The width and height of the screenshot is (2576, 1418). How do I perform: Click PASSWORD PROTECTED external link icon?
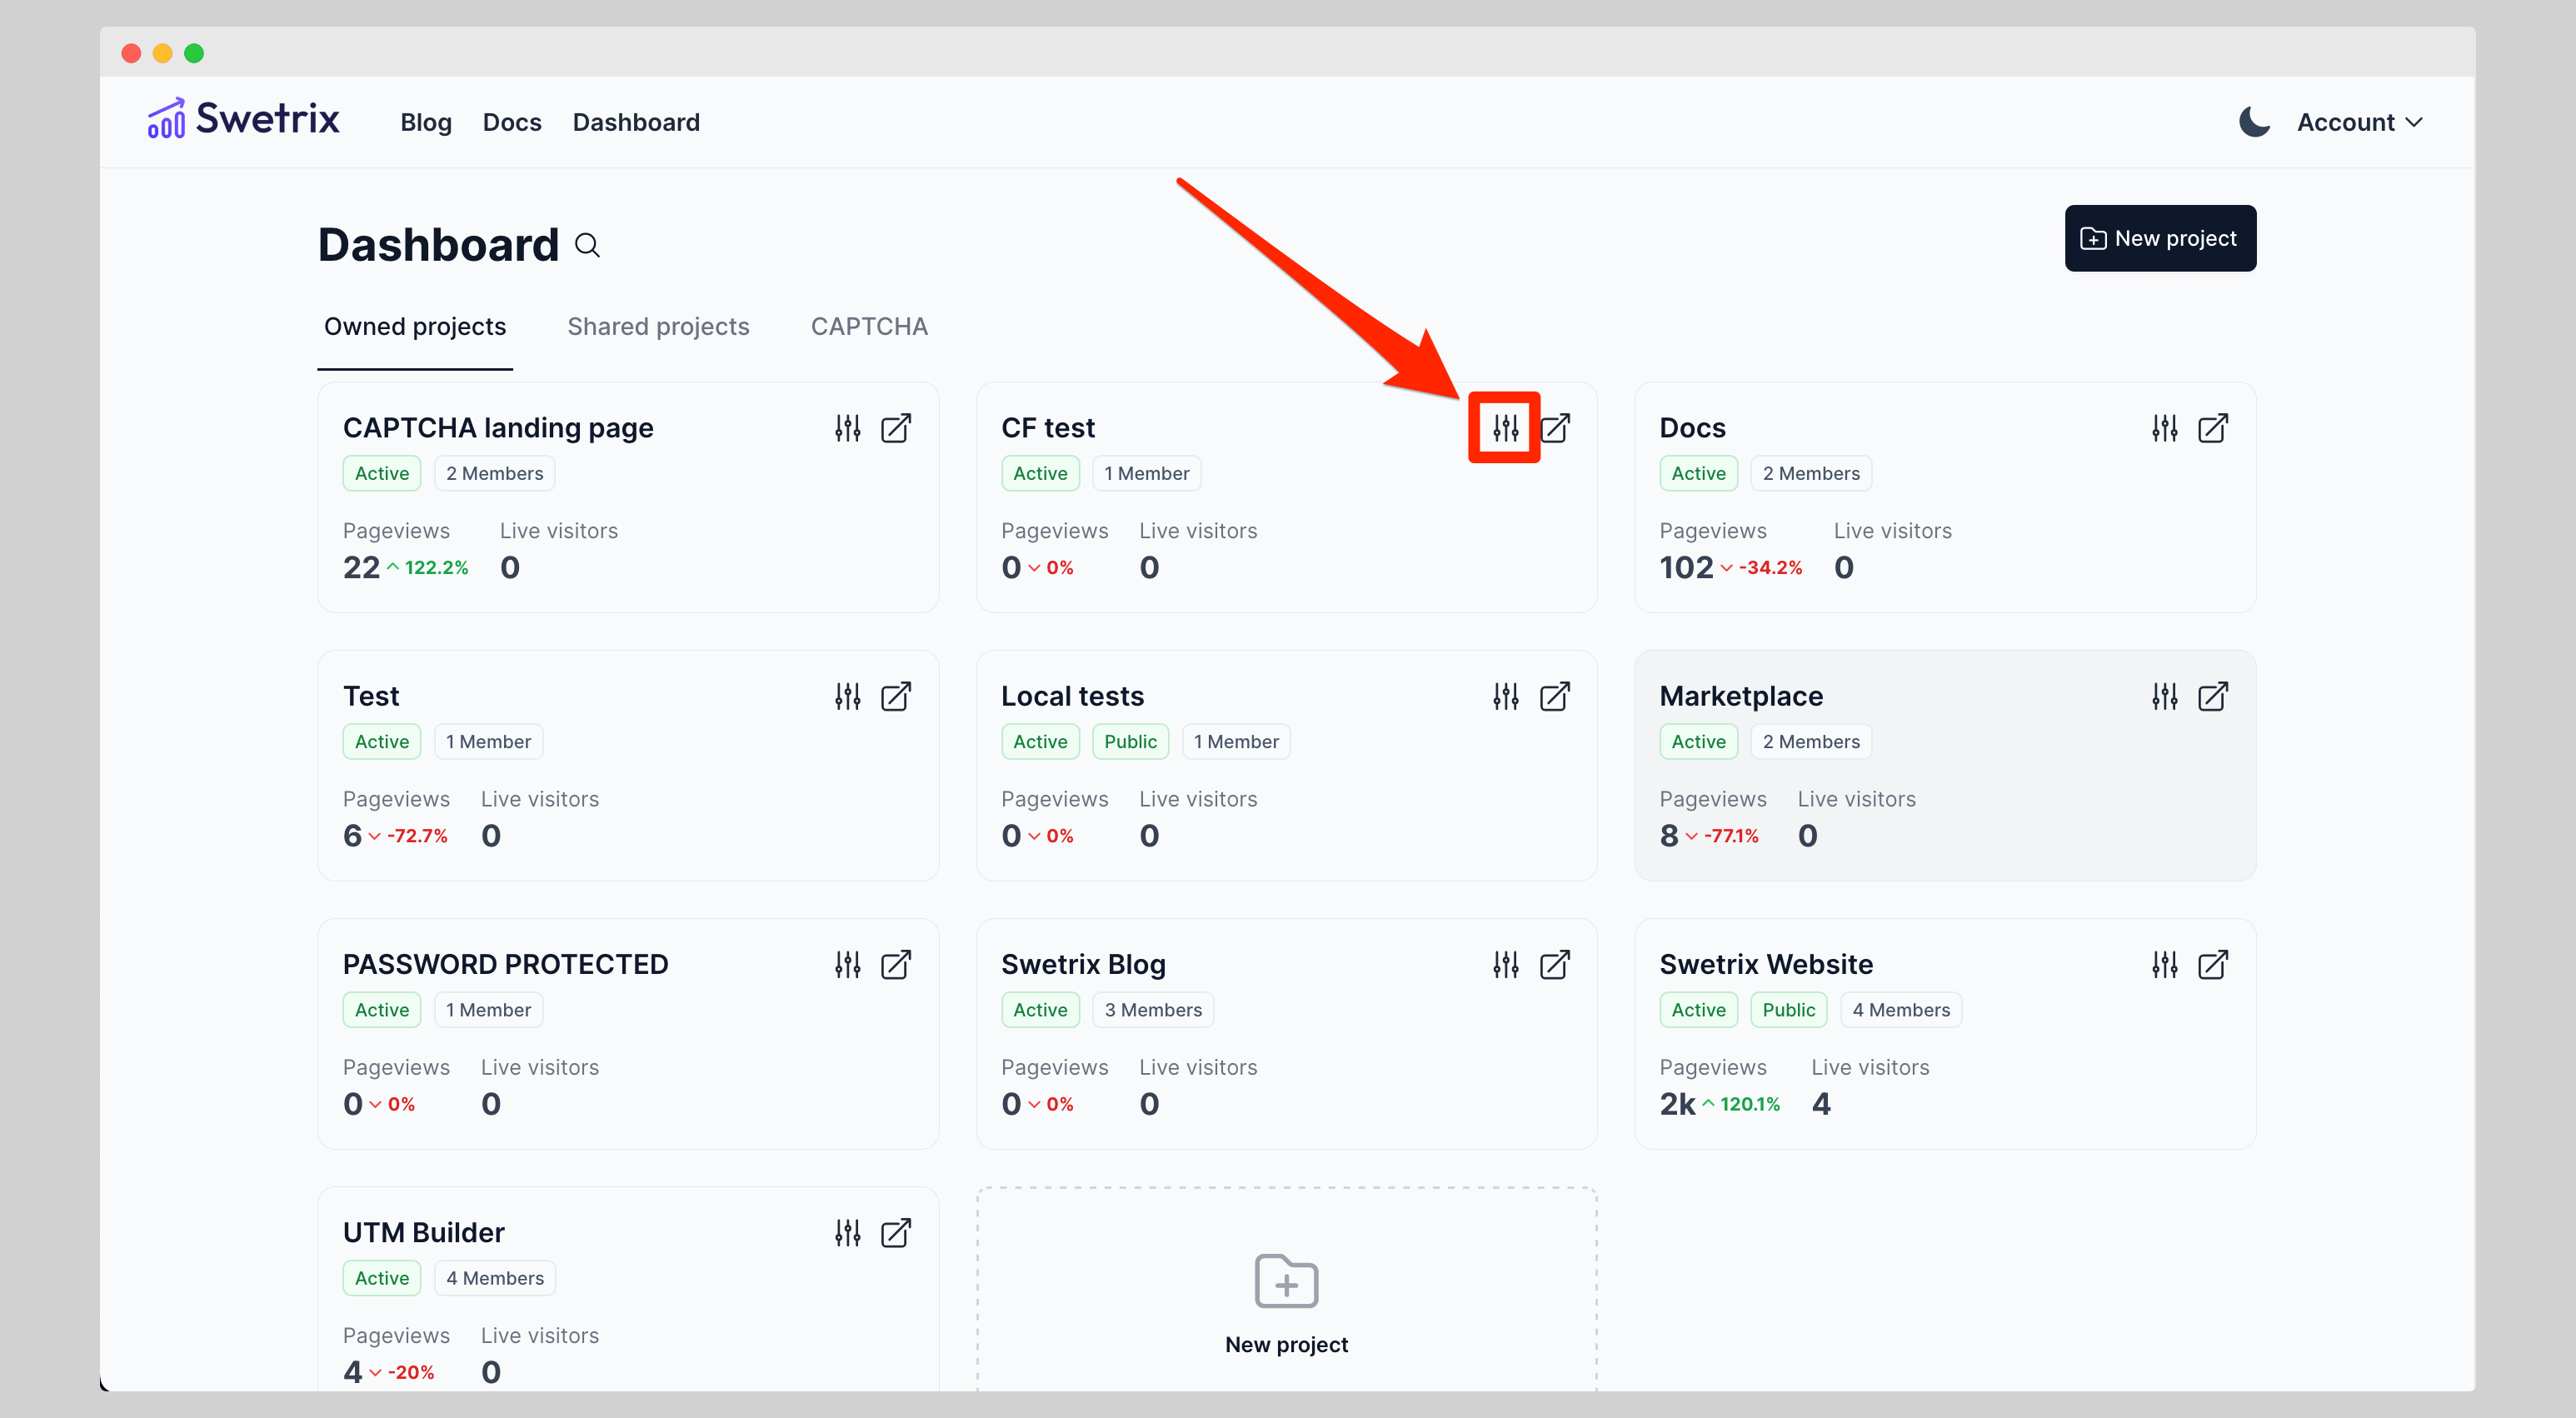tap(895, 964)
